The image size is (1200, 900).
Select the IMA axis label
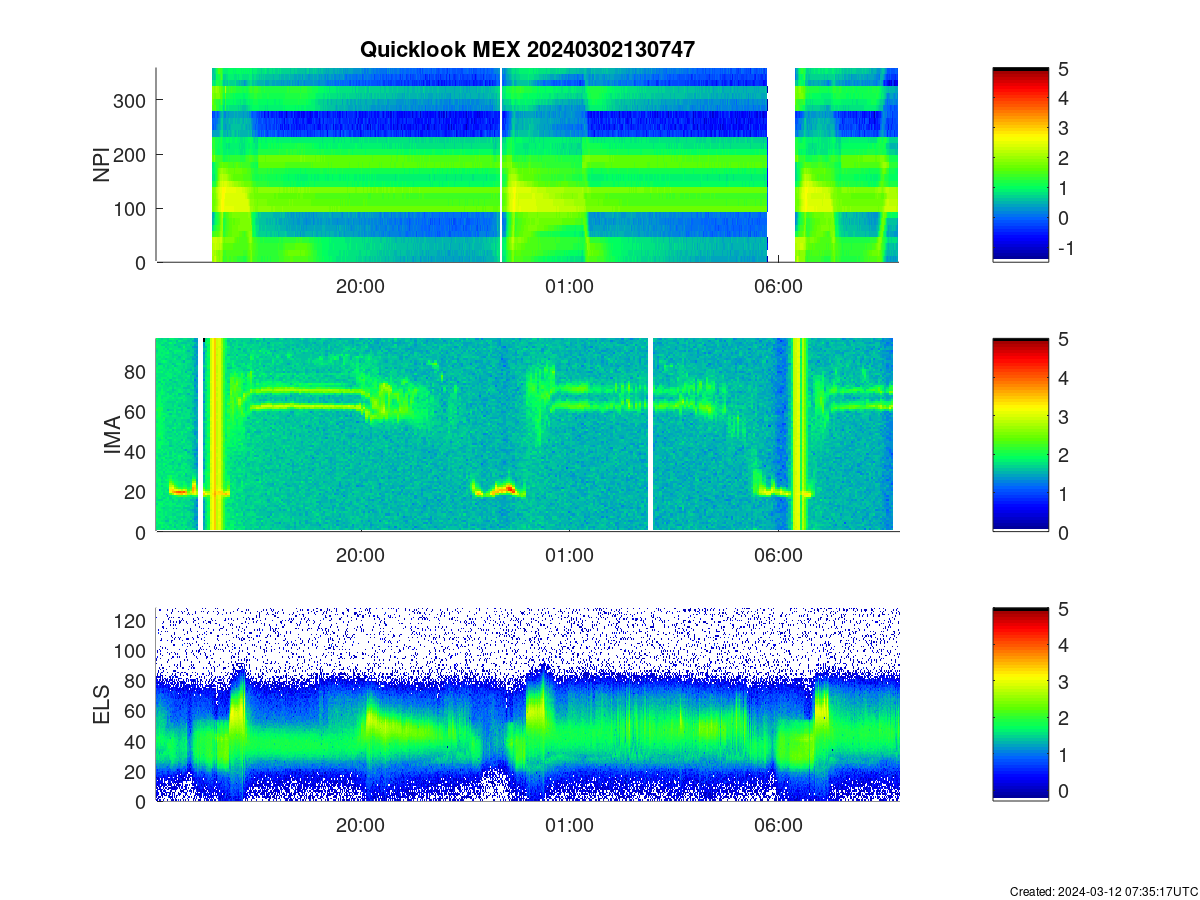click(x=112, y=435)
